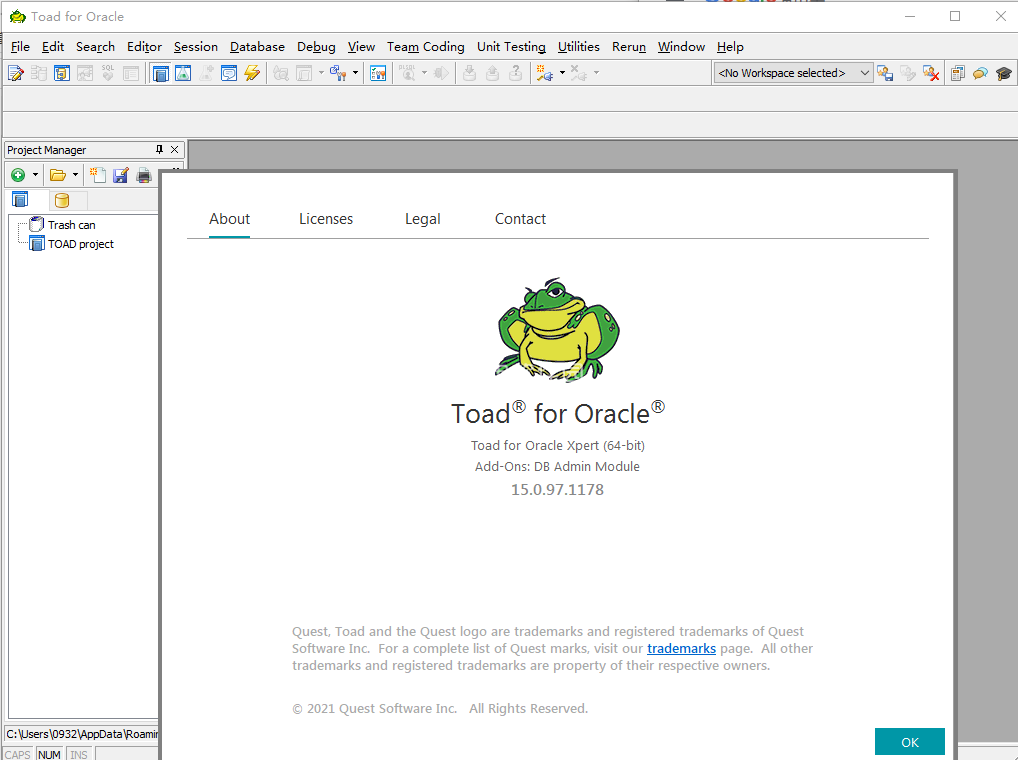Click the save-with-pencil icon in Project Manager

click(121, 175)
